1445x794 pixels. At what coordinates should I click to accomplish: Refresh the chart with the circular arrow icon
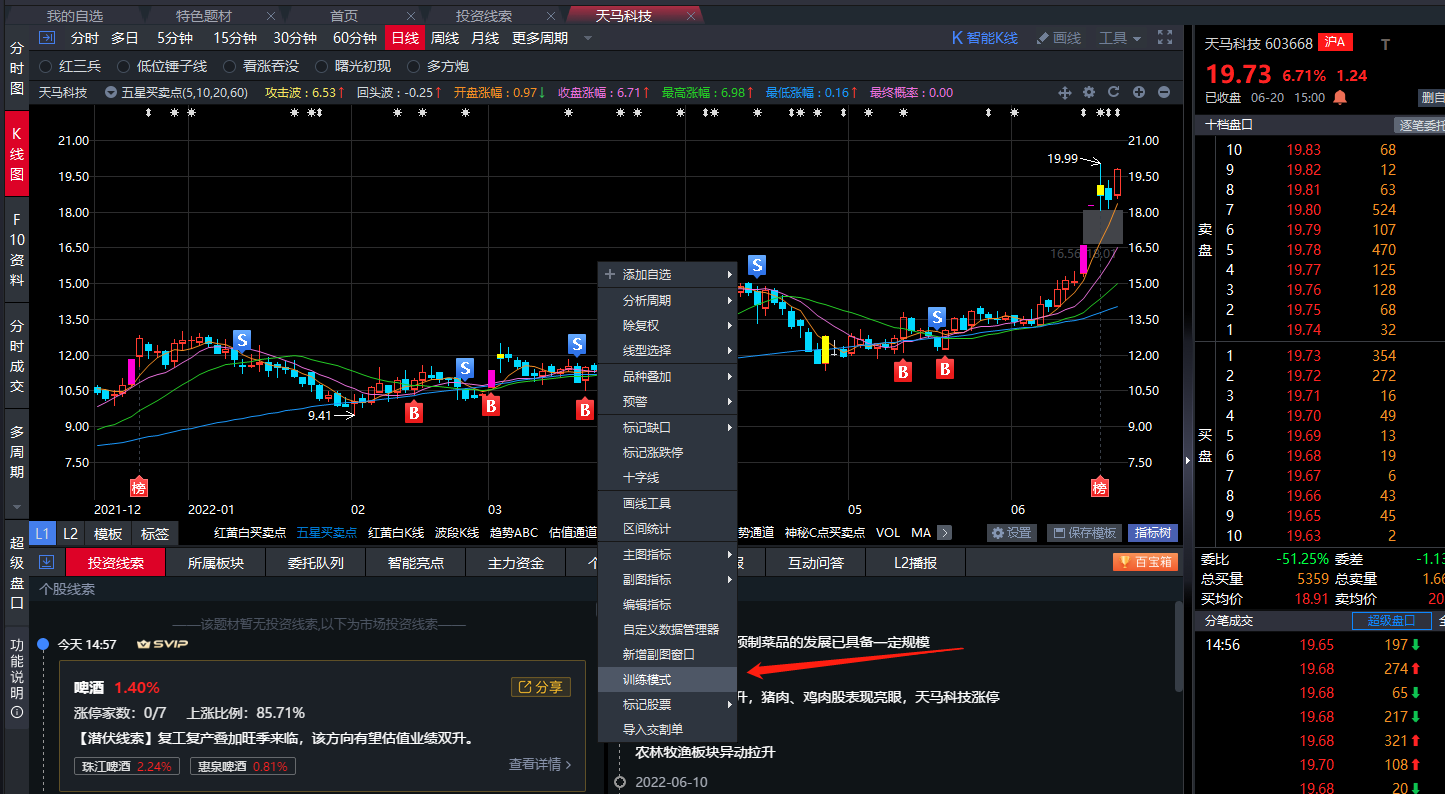1114,92
